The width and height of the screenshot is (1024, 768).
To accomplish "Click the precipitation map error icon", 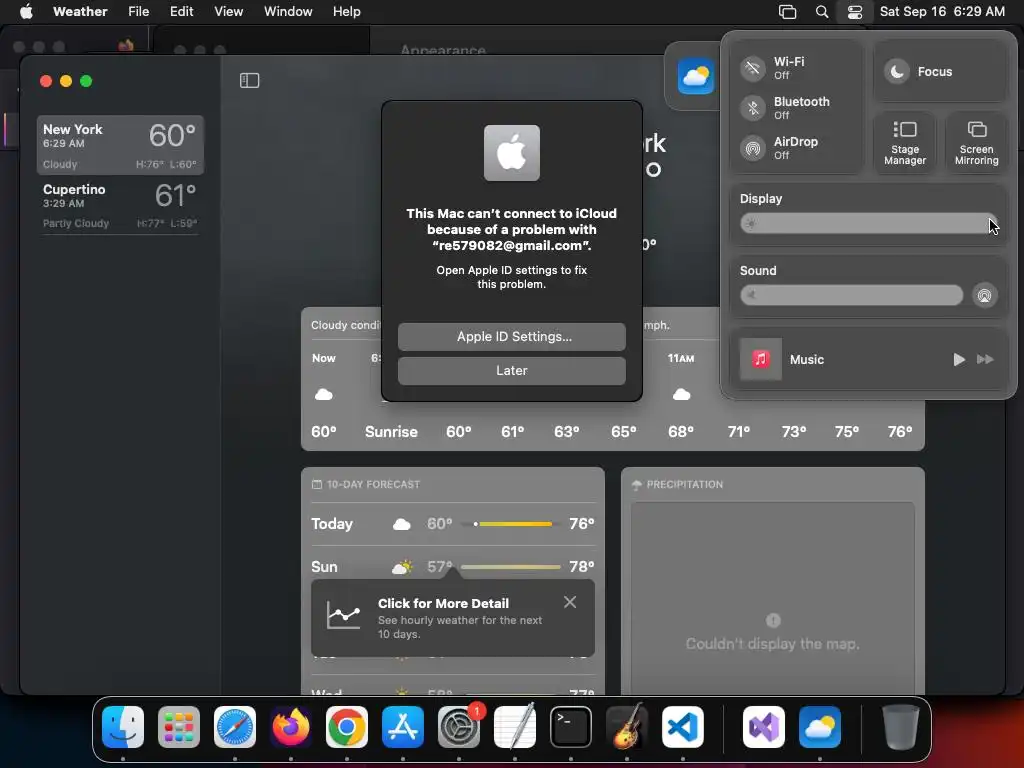I will (773, 620).
